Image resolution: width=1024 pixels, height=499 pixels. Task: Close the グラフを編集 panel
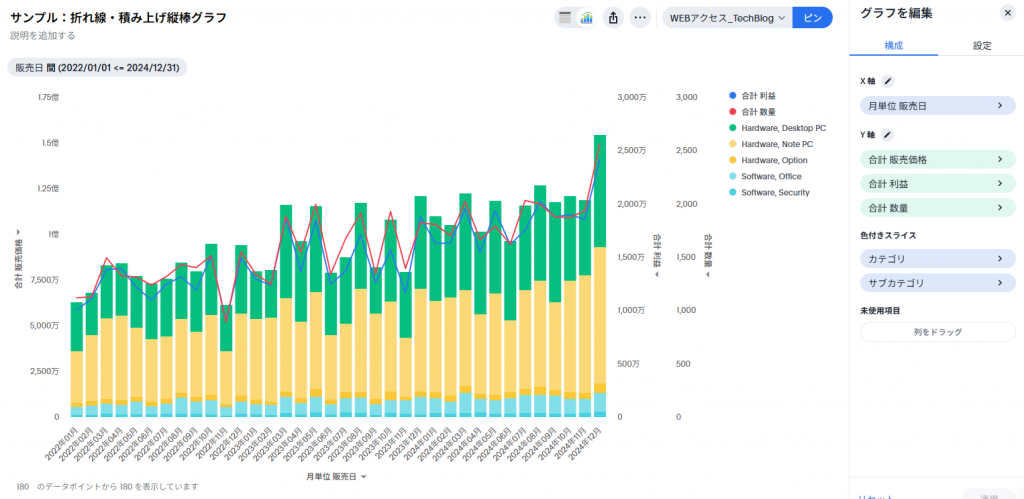(x=1007, y=13)
